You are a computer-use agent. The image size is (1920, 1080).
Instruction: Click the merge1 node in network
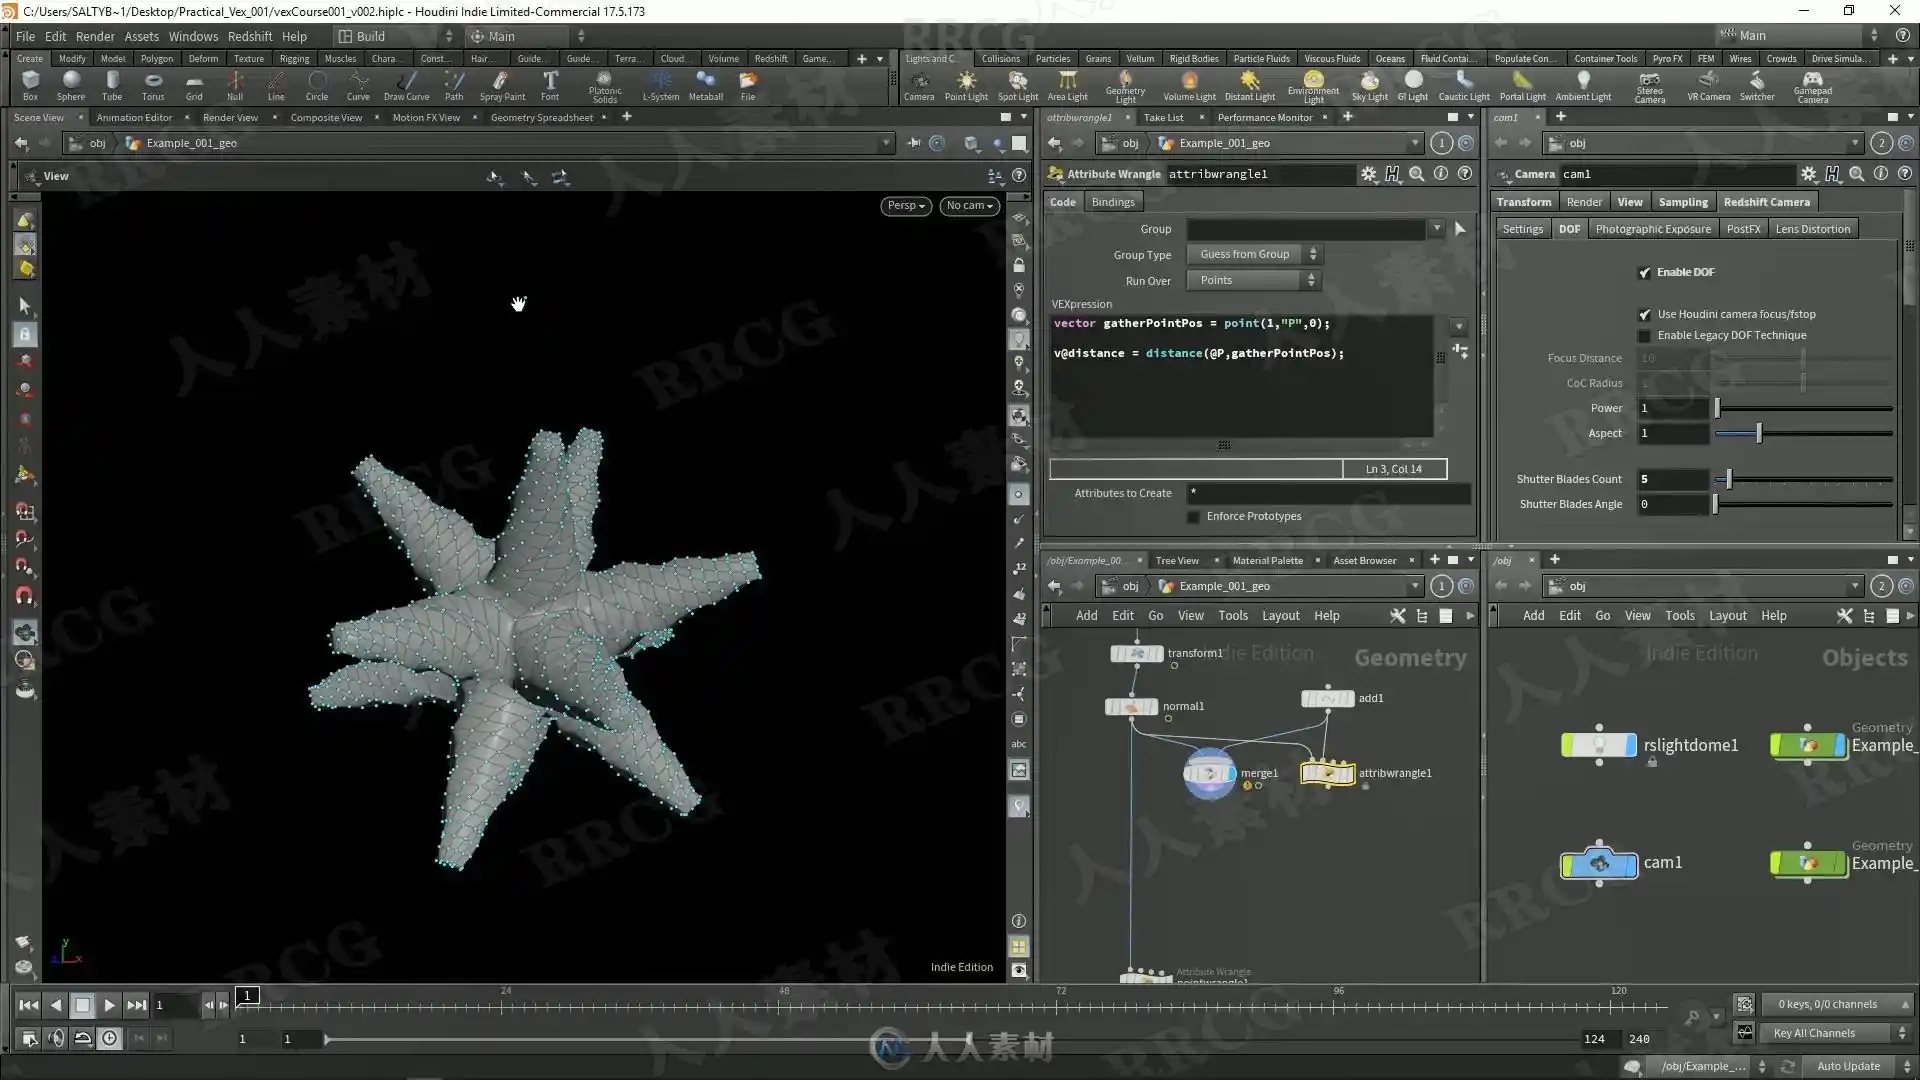tap(1209, 773)
